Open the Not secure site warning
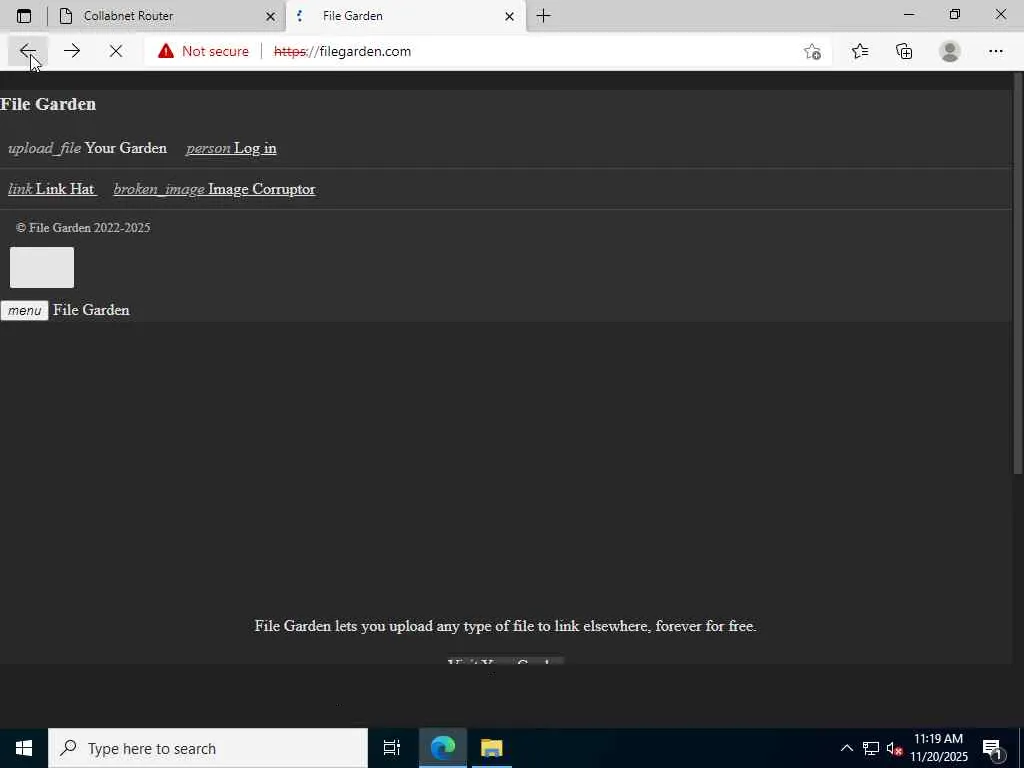The image size is (1024, 768). 203,51
